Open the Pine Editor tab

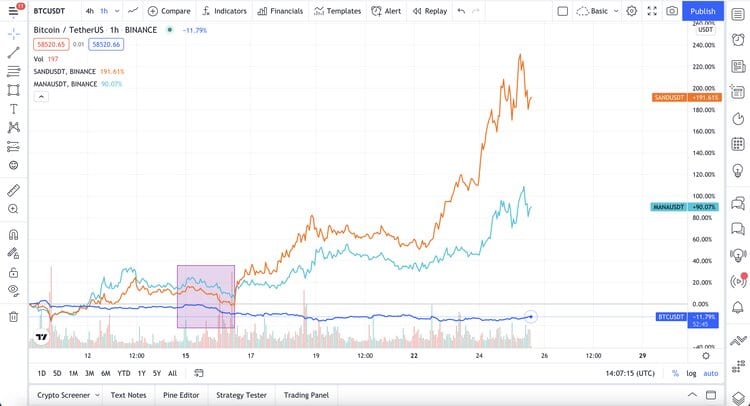click(x=183, y=395)
